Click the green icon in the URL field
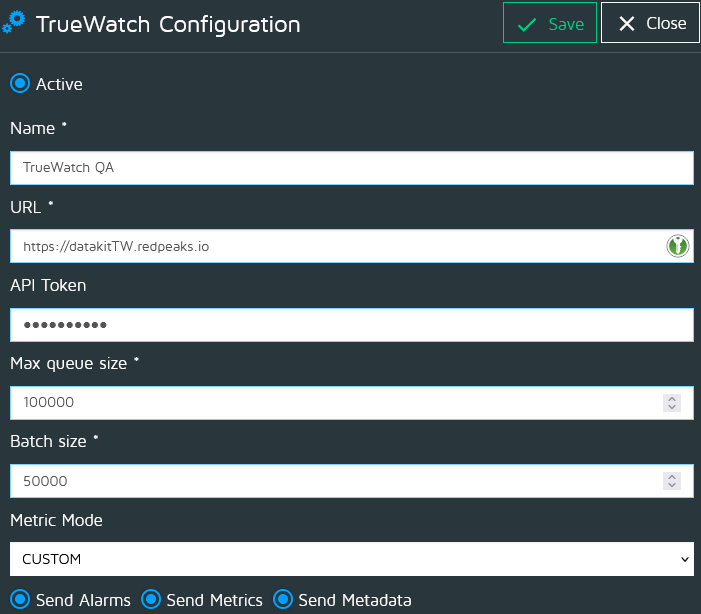 678,246
